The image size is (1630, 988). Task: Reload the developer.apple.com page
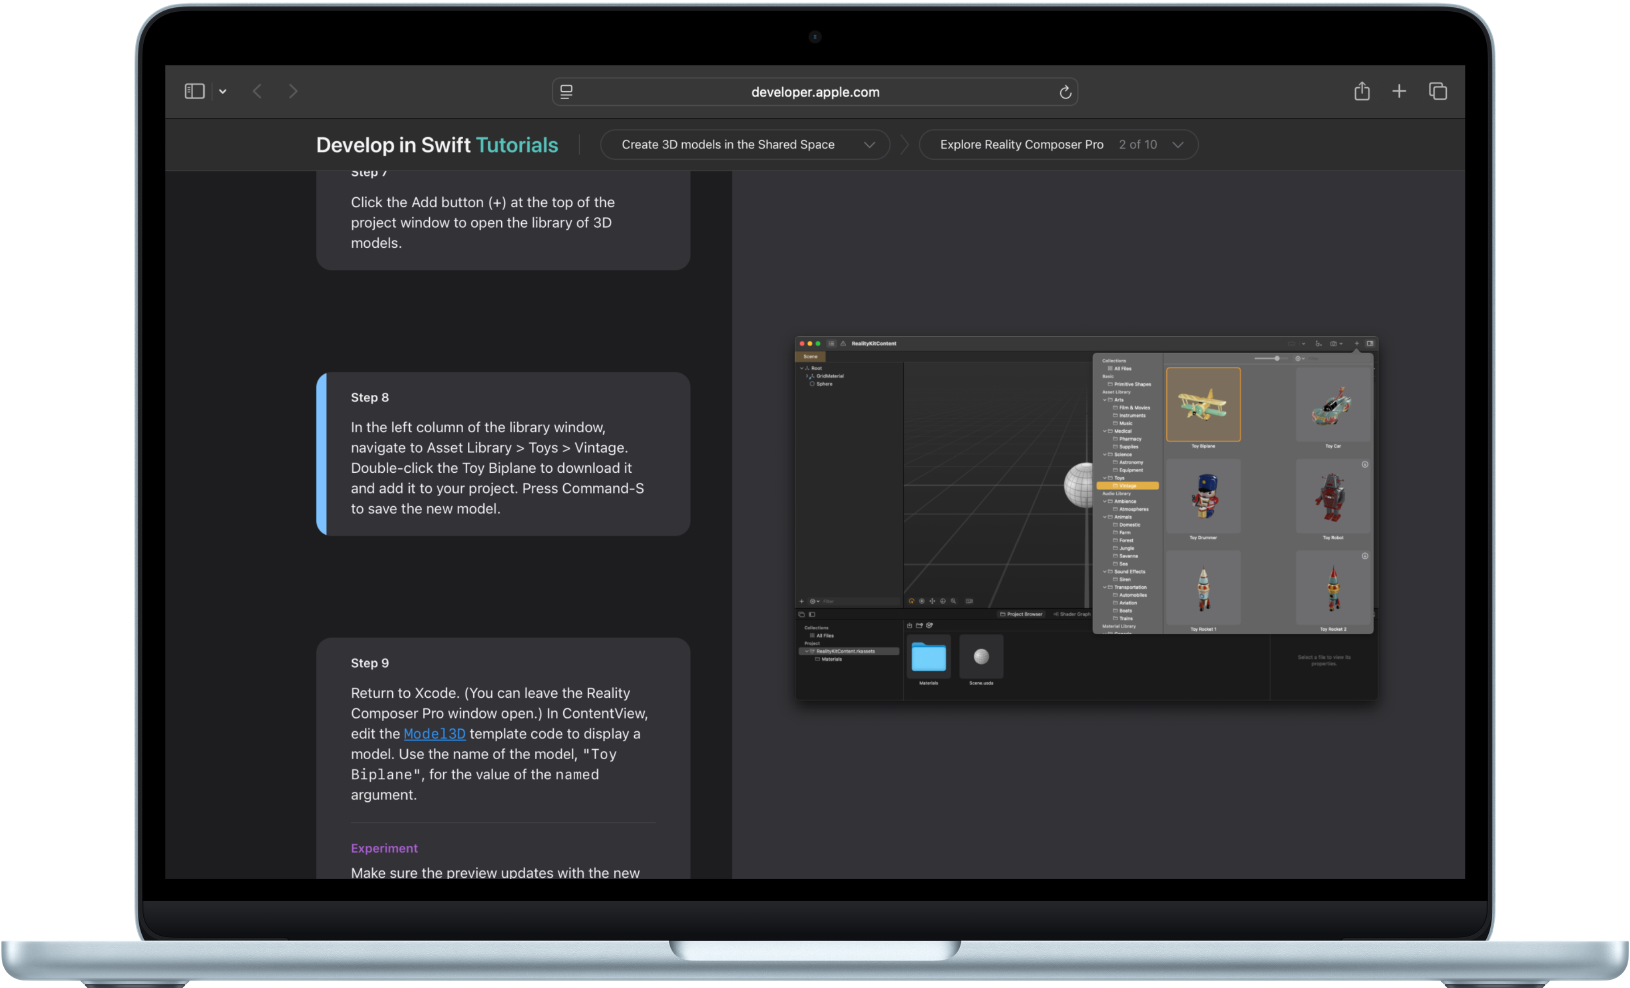[x=1065, y=92]
